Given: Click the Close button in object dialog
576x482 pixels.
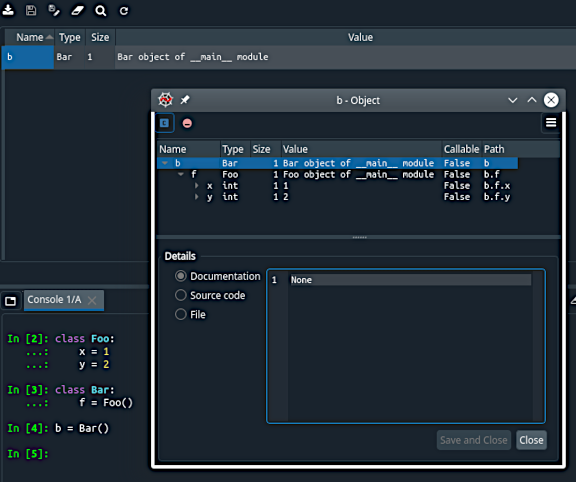Looking at the screenshot, I should tap(531, 440).
